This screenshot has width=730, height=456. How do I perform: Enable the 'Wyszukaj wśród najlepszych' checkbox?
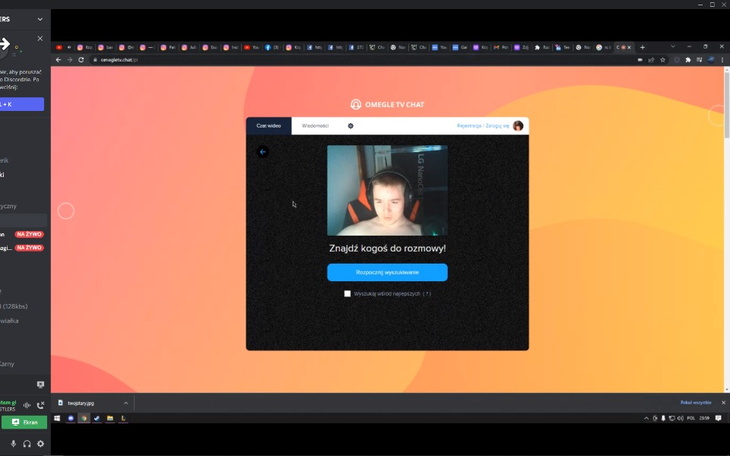tap(347, 294)
